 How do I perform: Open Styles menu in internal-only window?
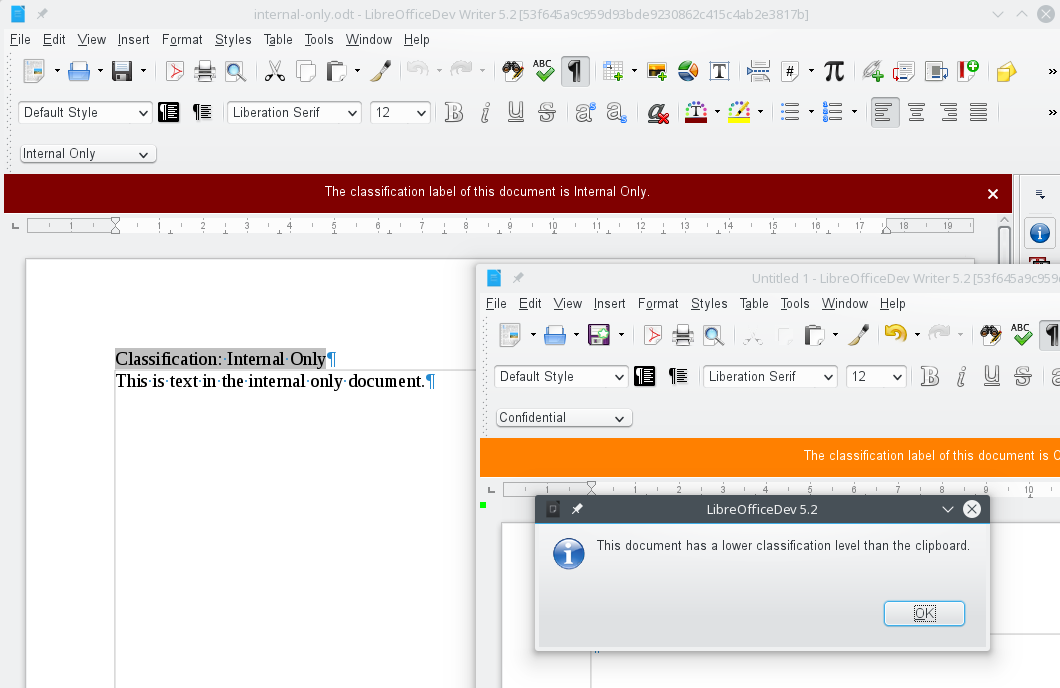point(233,40)
